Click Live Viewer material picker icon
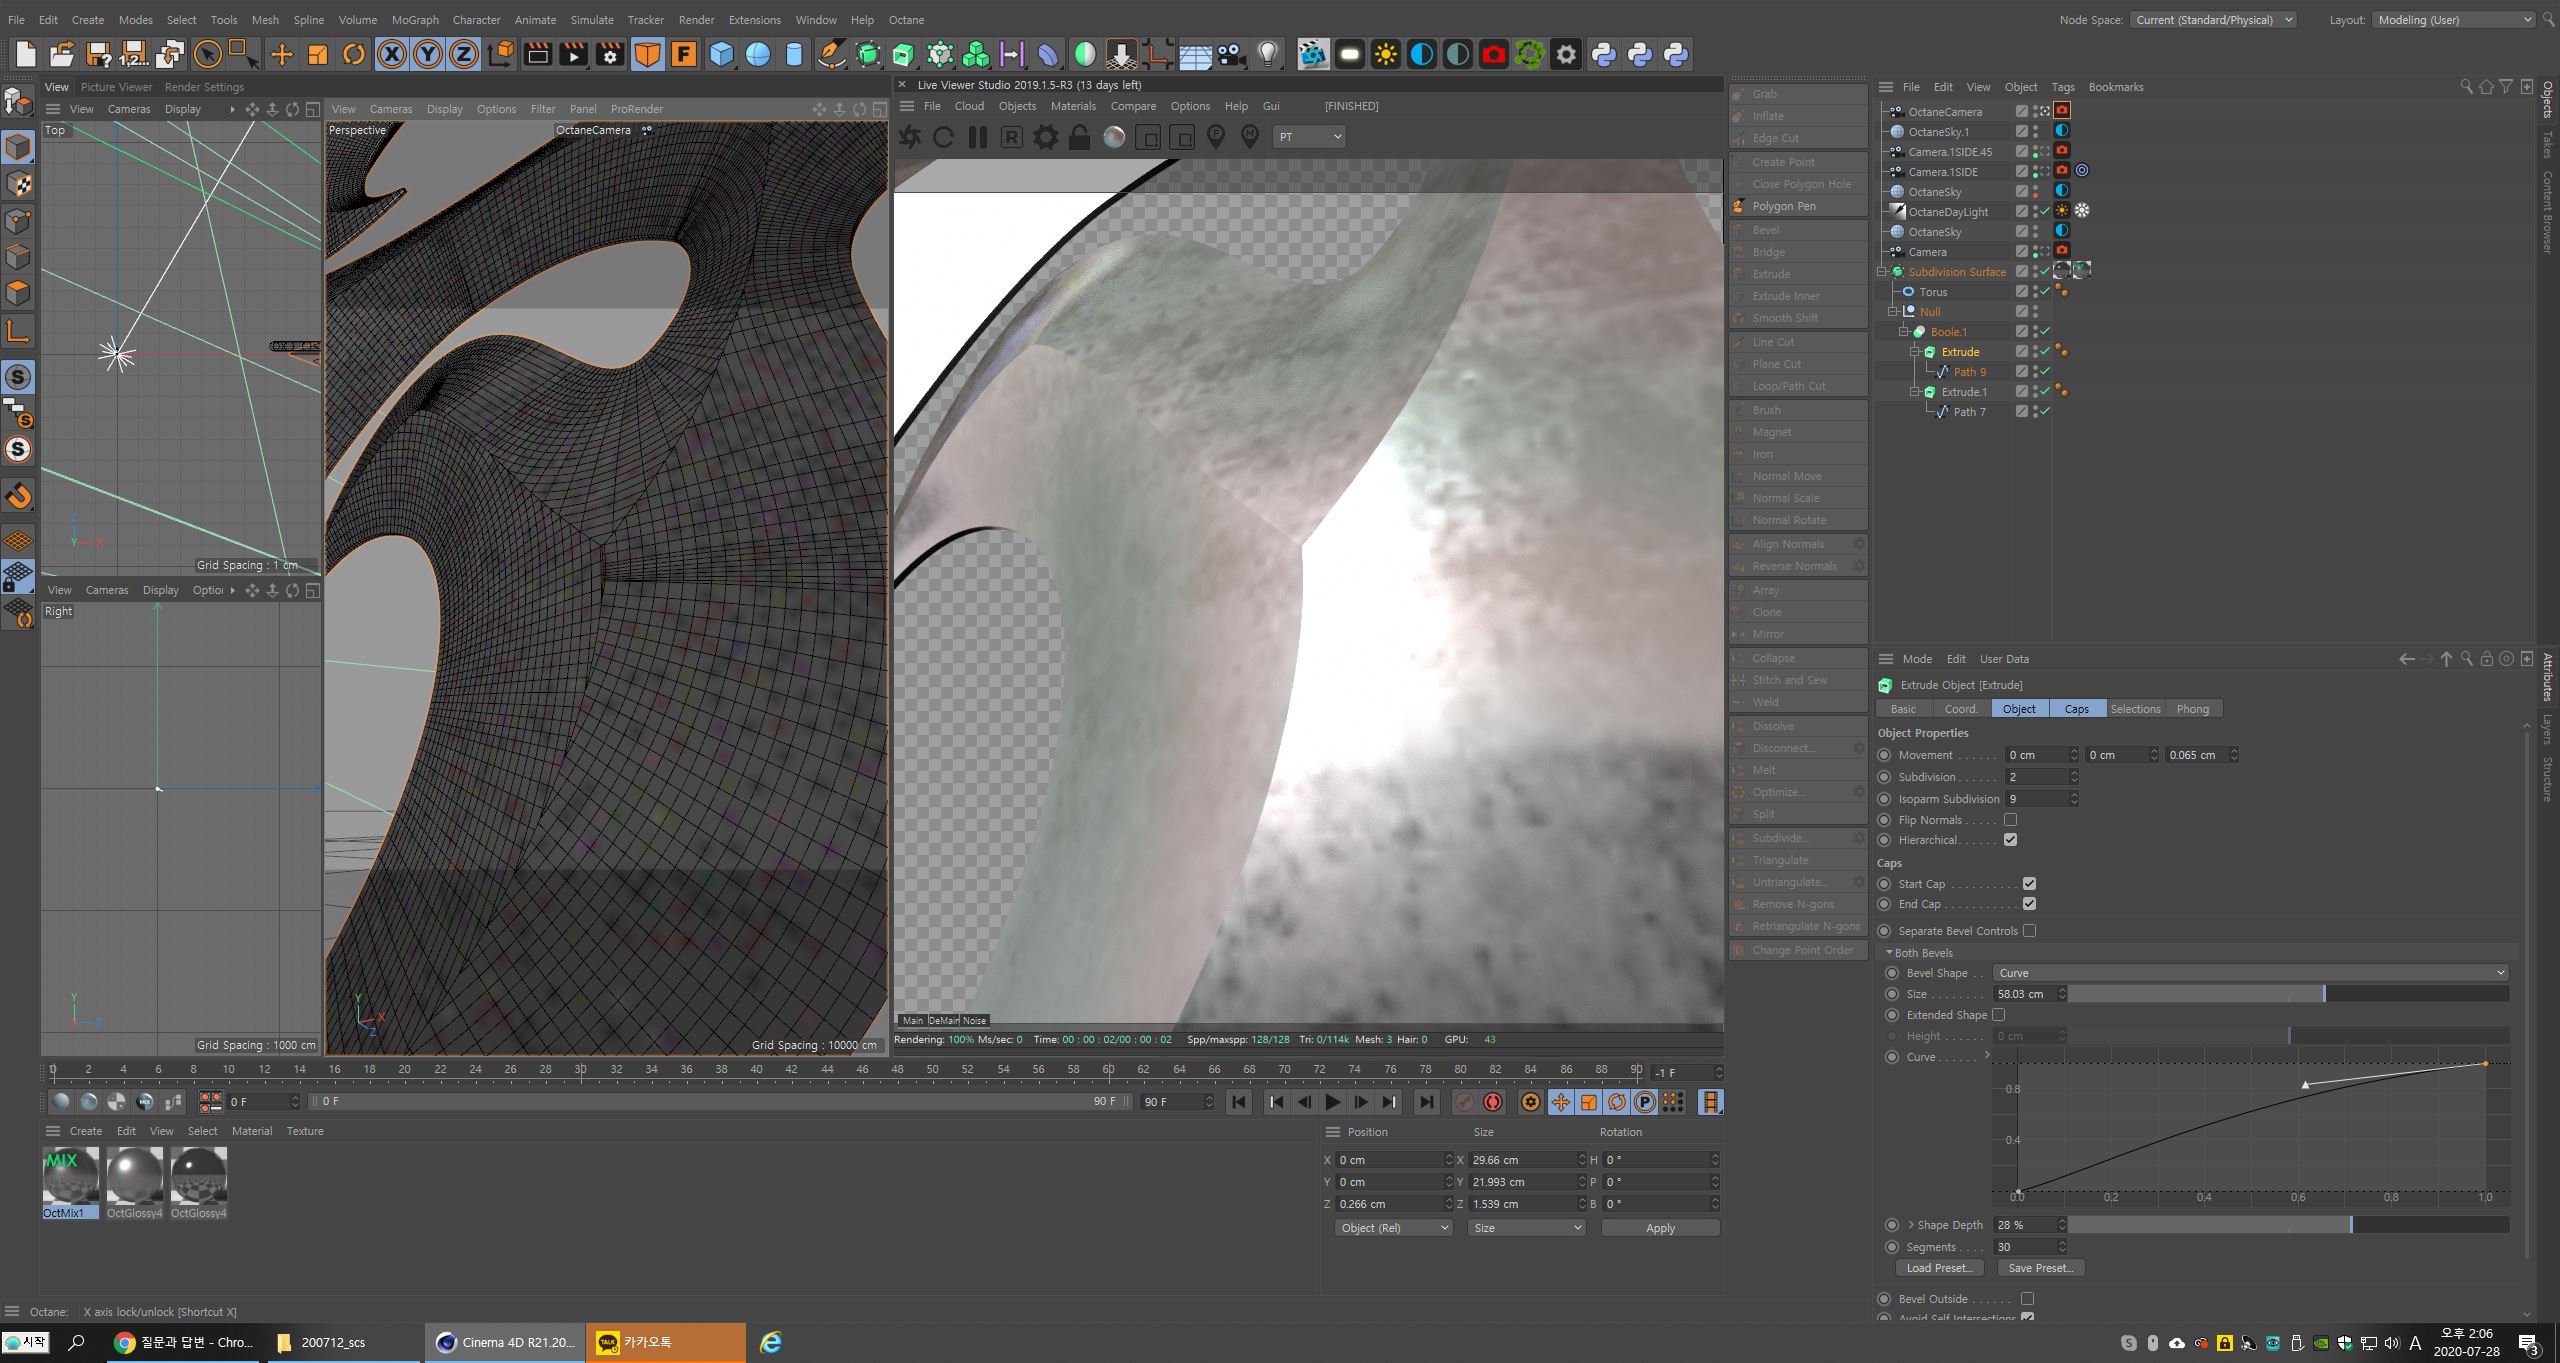 (1250, 137)
